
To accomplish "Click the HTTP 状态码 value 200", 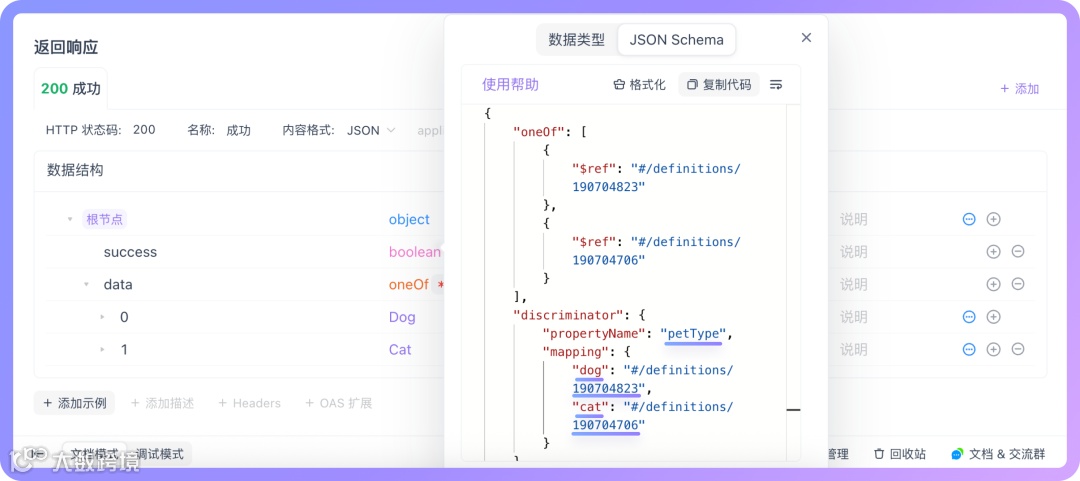I will pyautogui.click(x=144, y=130).
